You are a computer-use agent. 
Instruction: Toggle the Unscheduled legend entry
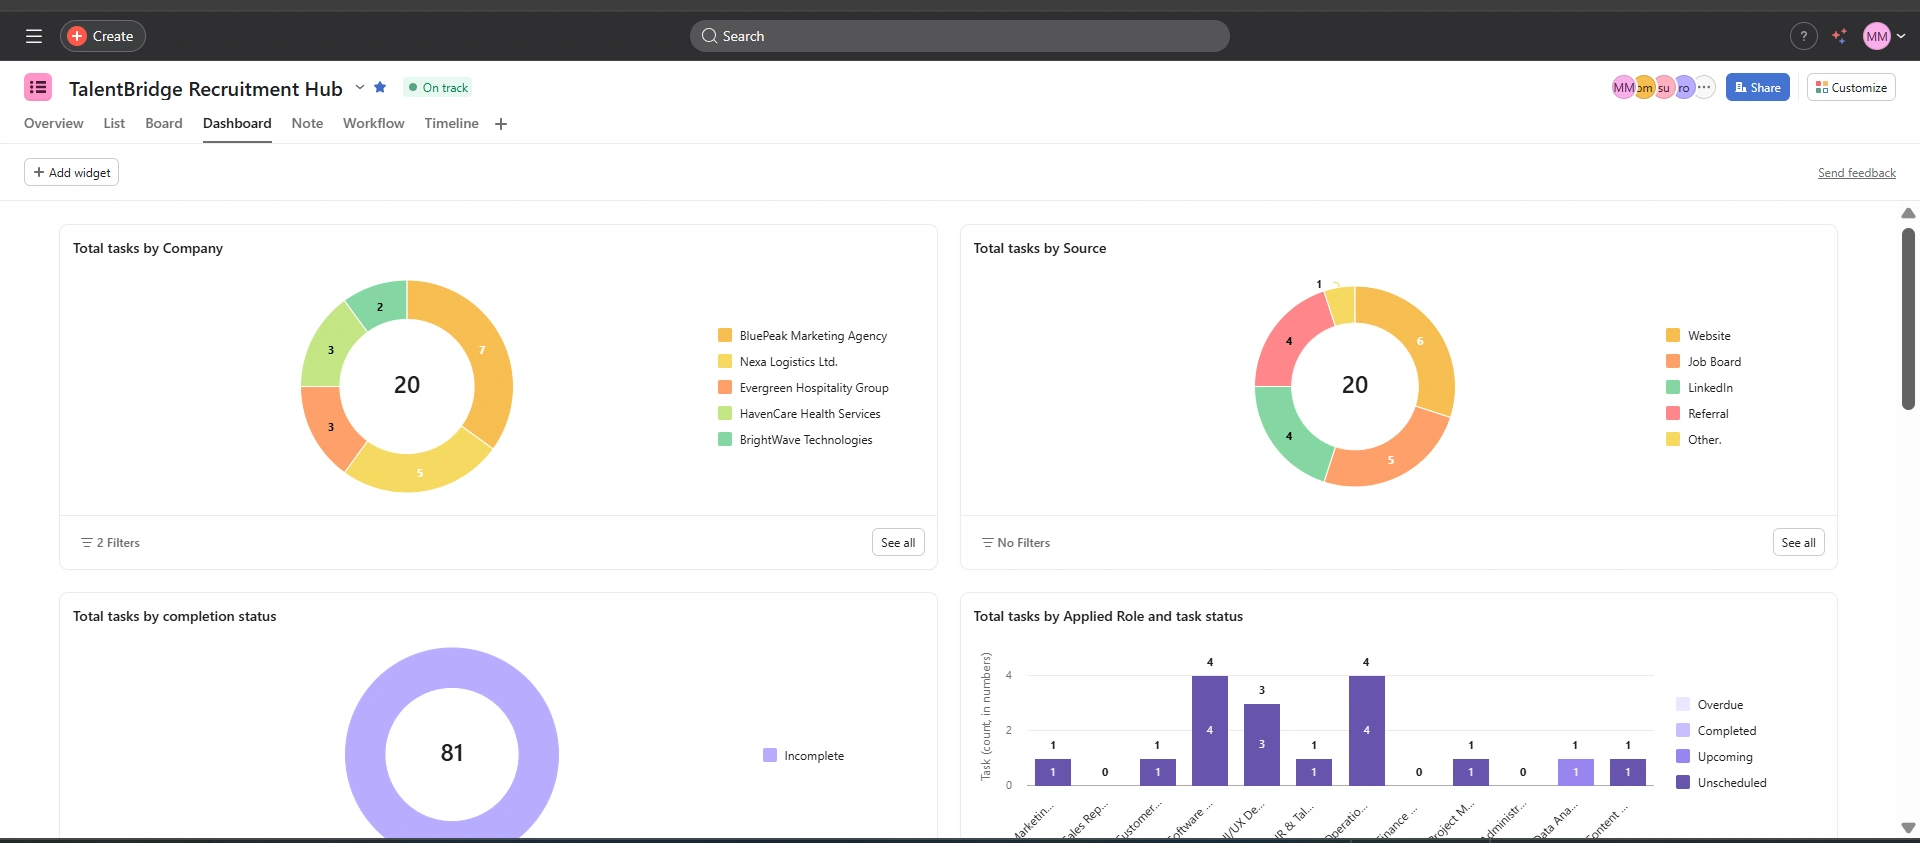pos(1722,782)
